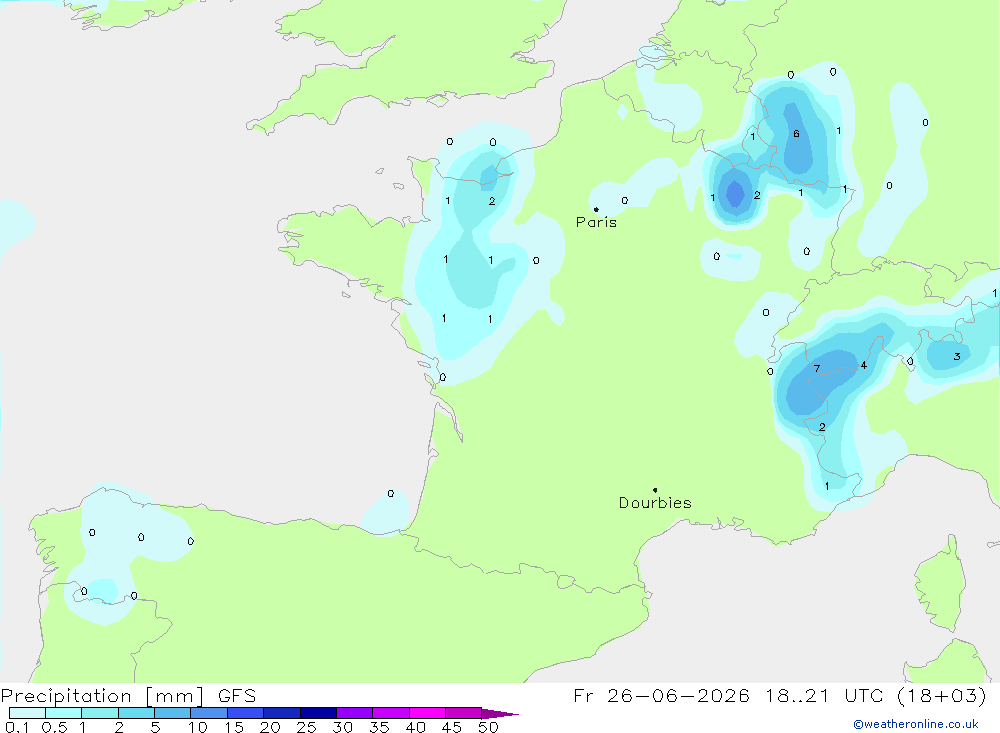This screenshot has height=733, width=1000.
Task: Click the legend value '10'
Action: tap(198, 727)
